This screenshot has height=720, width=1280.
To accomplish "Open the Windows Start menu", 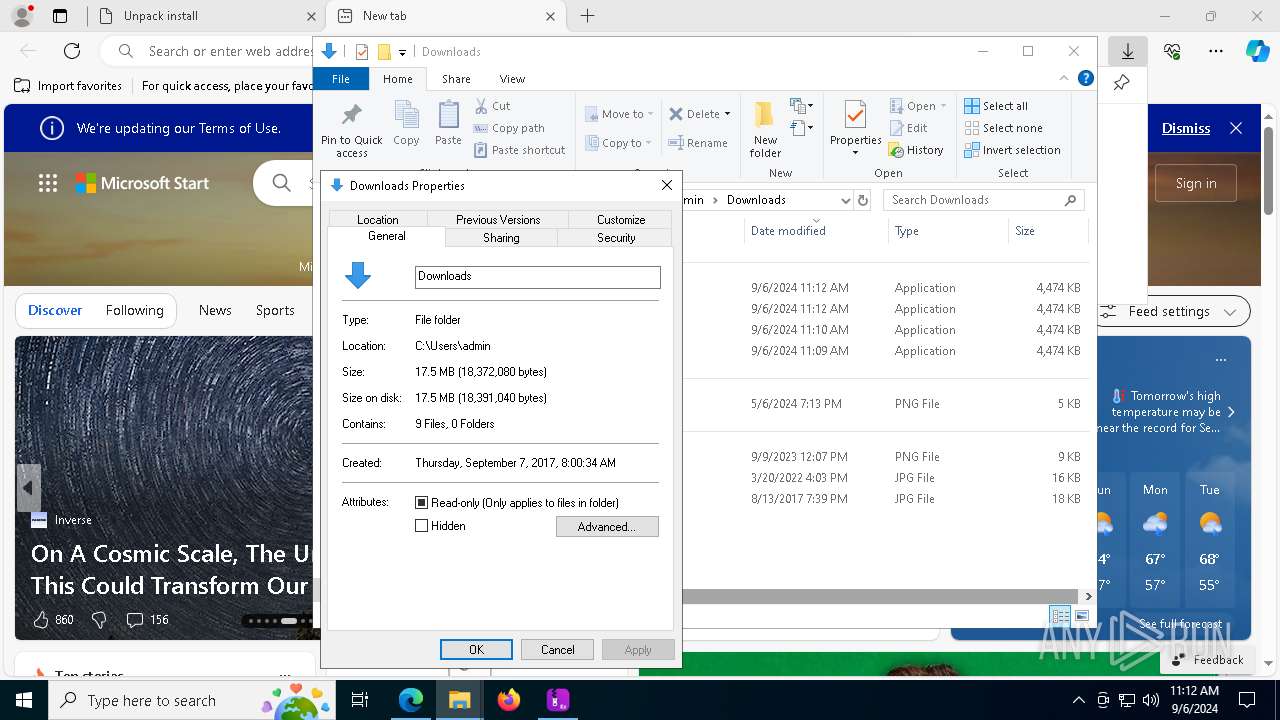I will coord(24,700).
